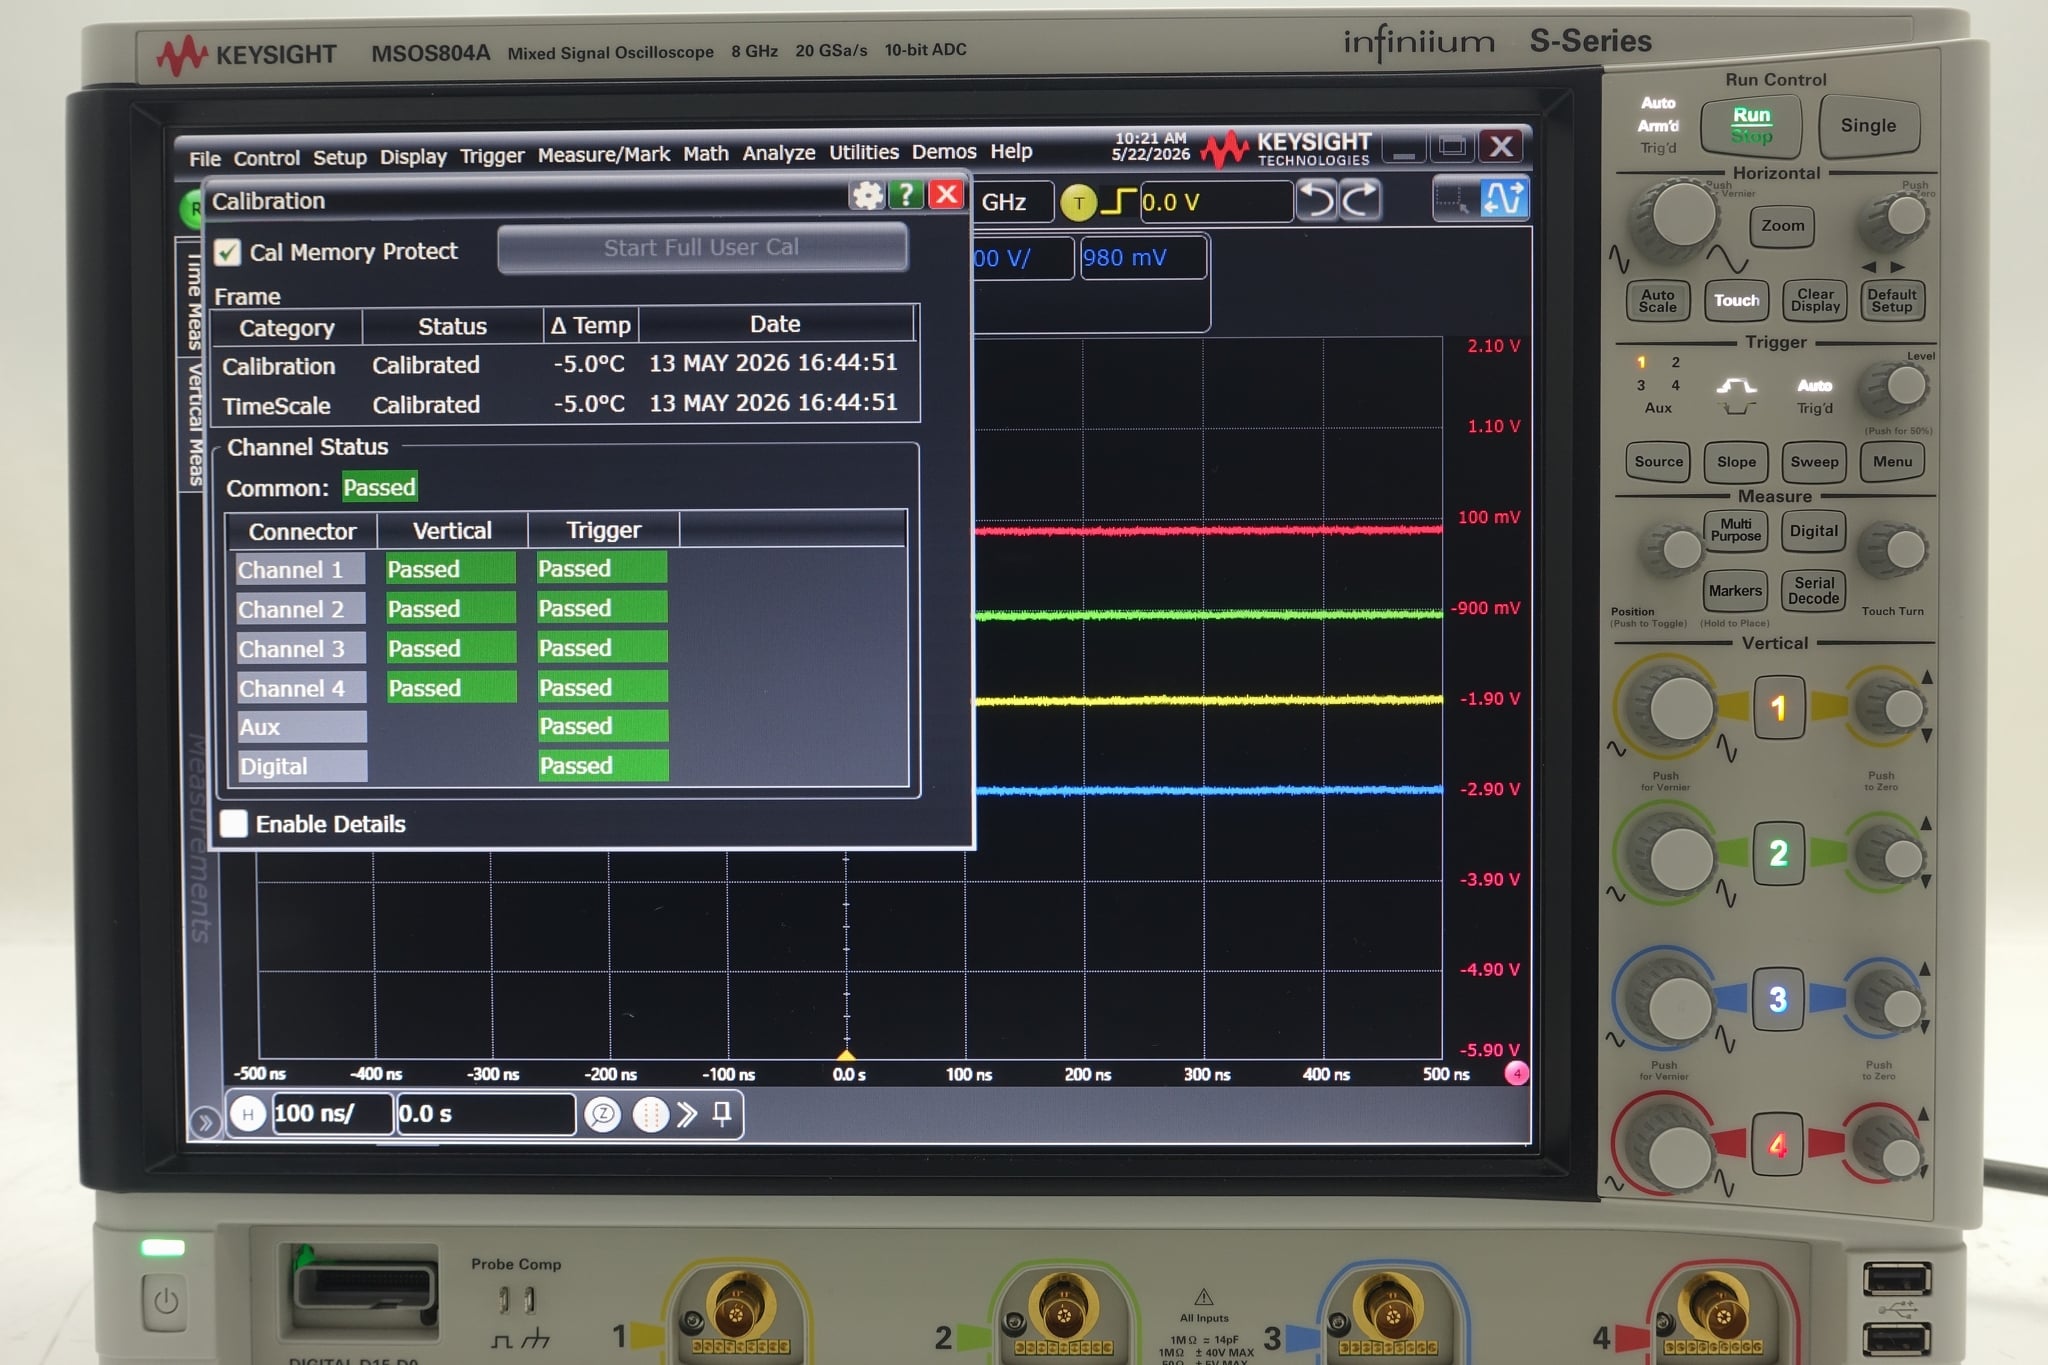The image size is (2048, 1365).
Task: Open the Trigger menu
Action: pyautogui.click(x=491, y=156)
